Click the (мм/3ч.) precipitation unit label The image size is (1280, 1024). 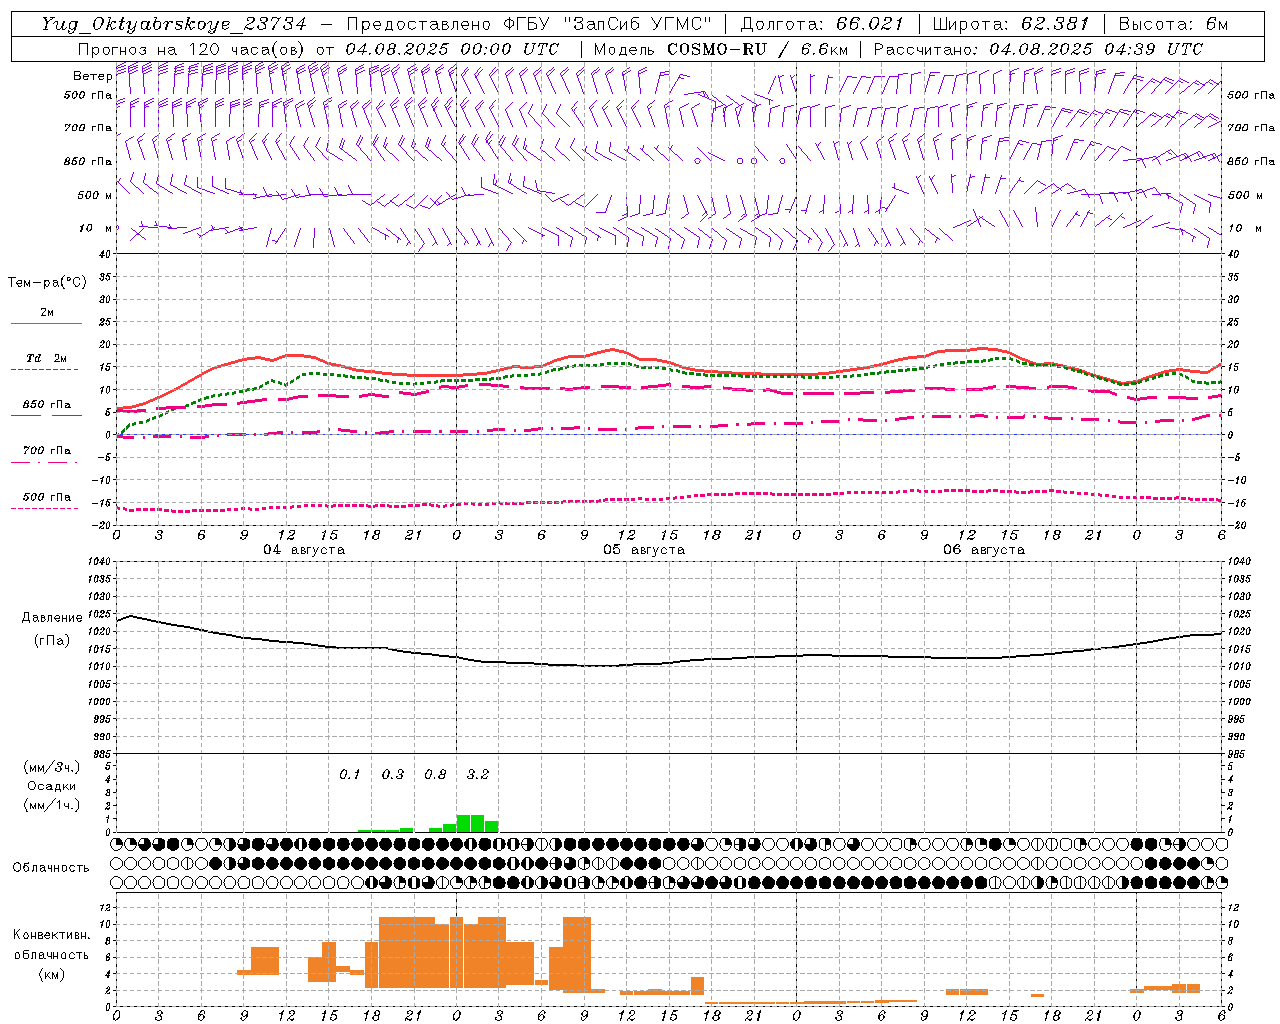[x=52, y=767]
